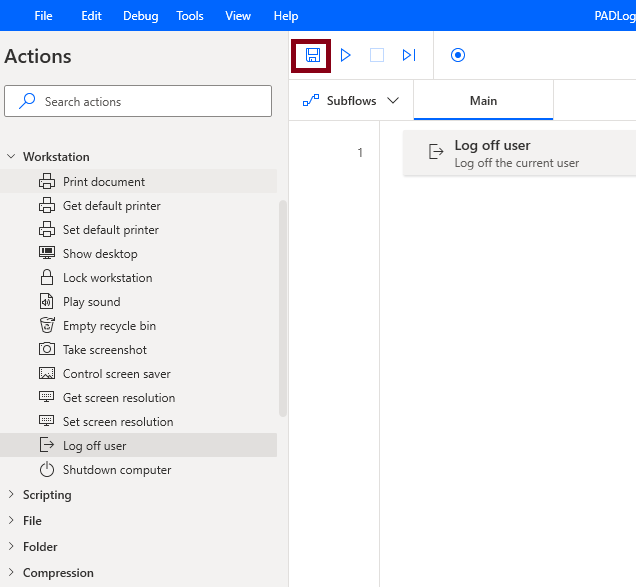Click the printer icon beside Get default printer
636x587 pixels.
[47, 205]
